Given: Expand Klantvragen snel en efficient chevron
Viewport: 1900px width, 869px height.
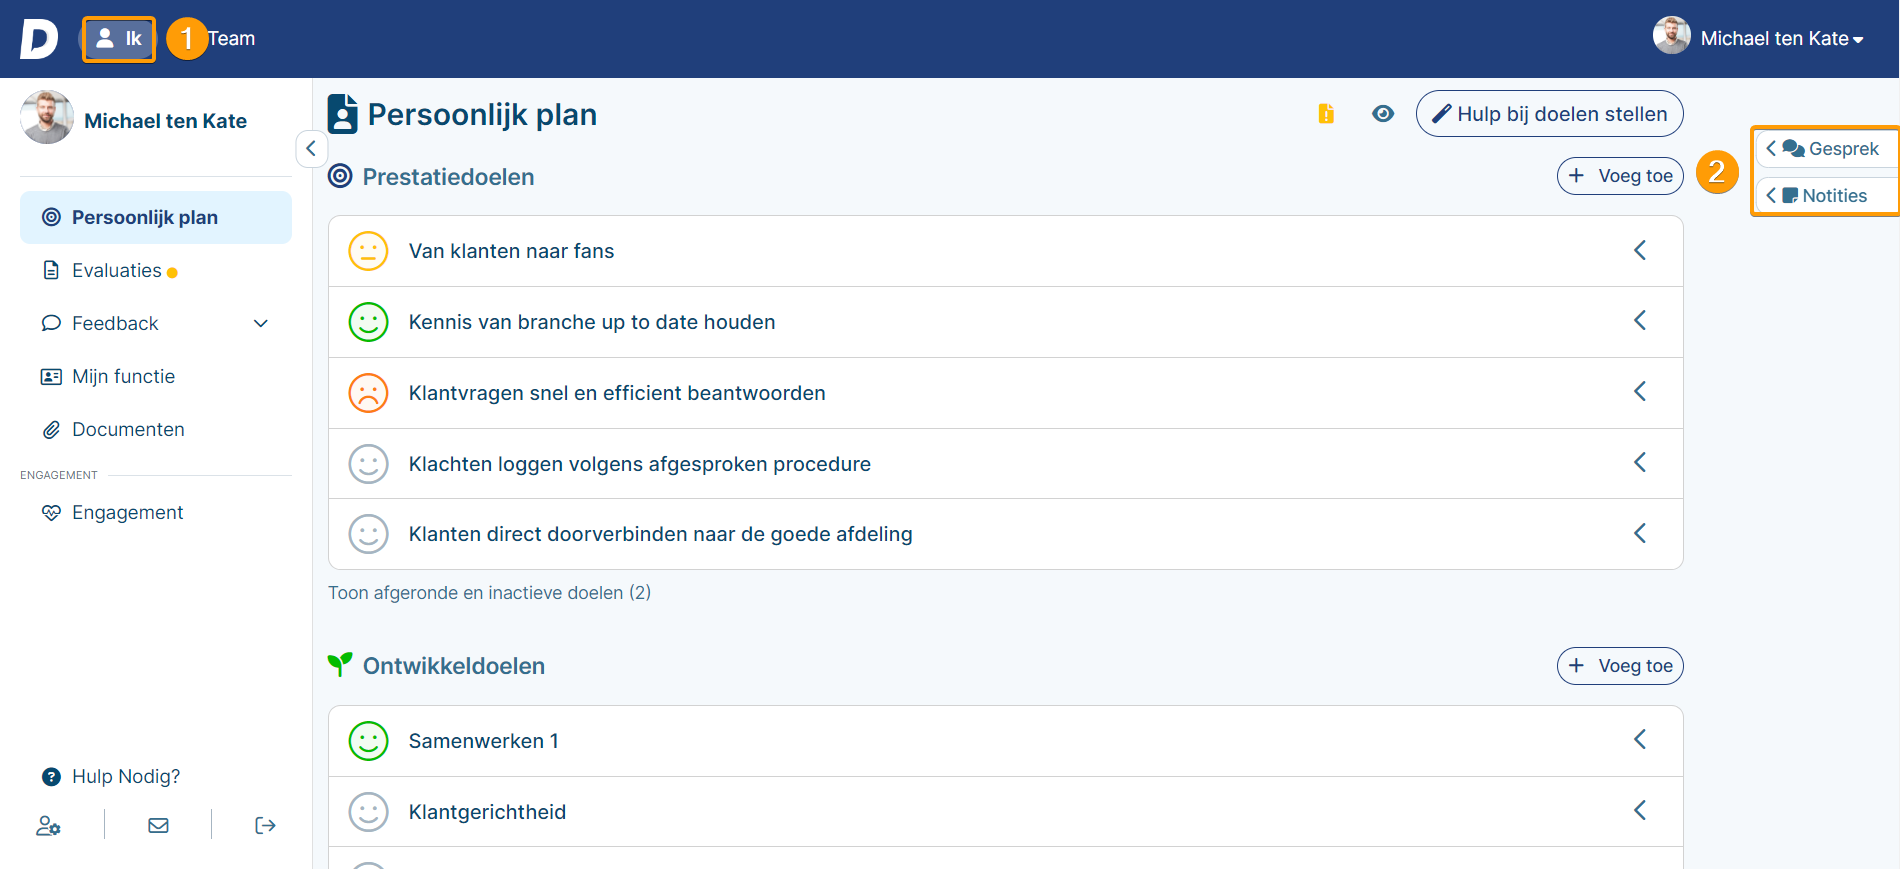Looking at the screenshot, I should pos(1640,391).
